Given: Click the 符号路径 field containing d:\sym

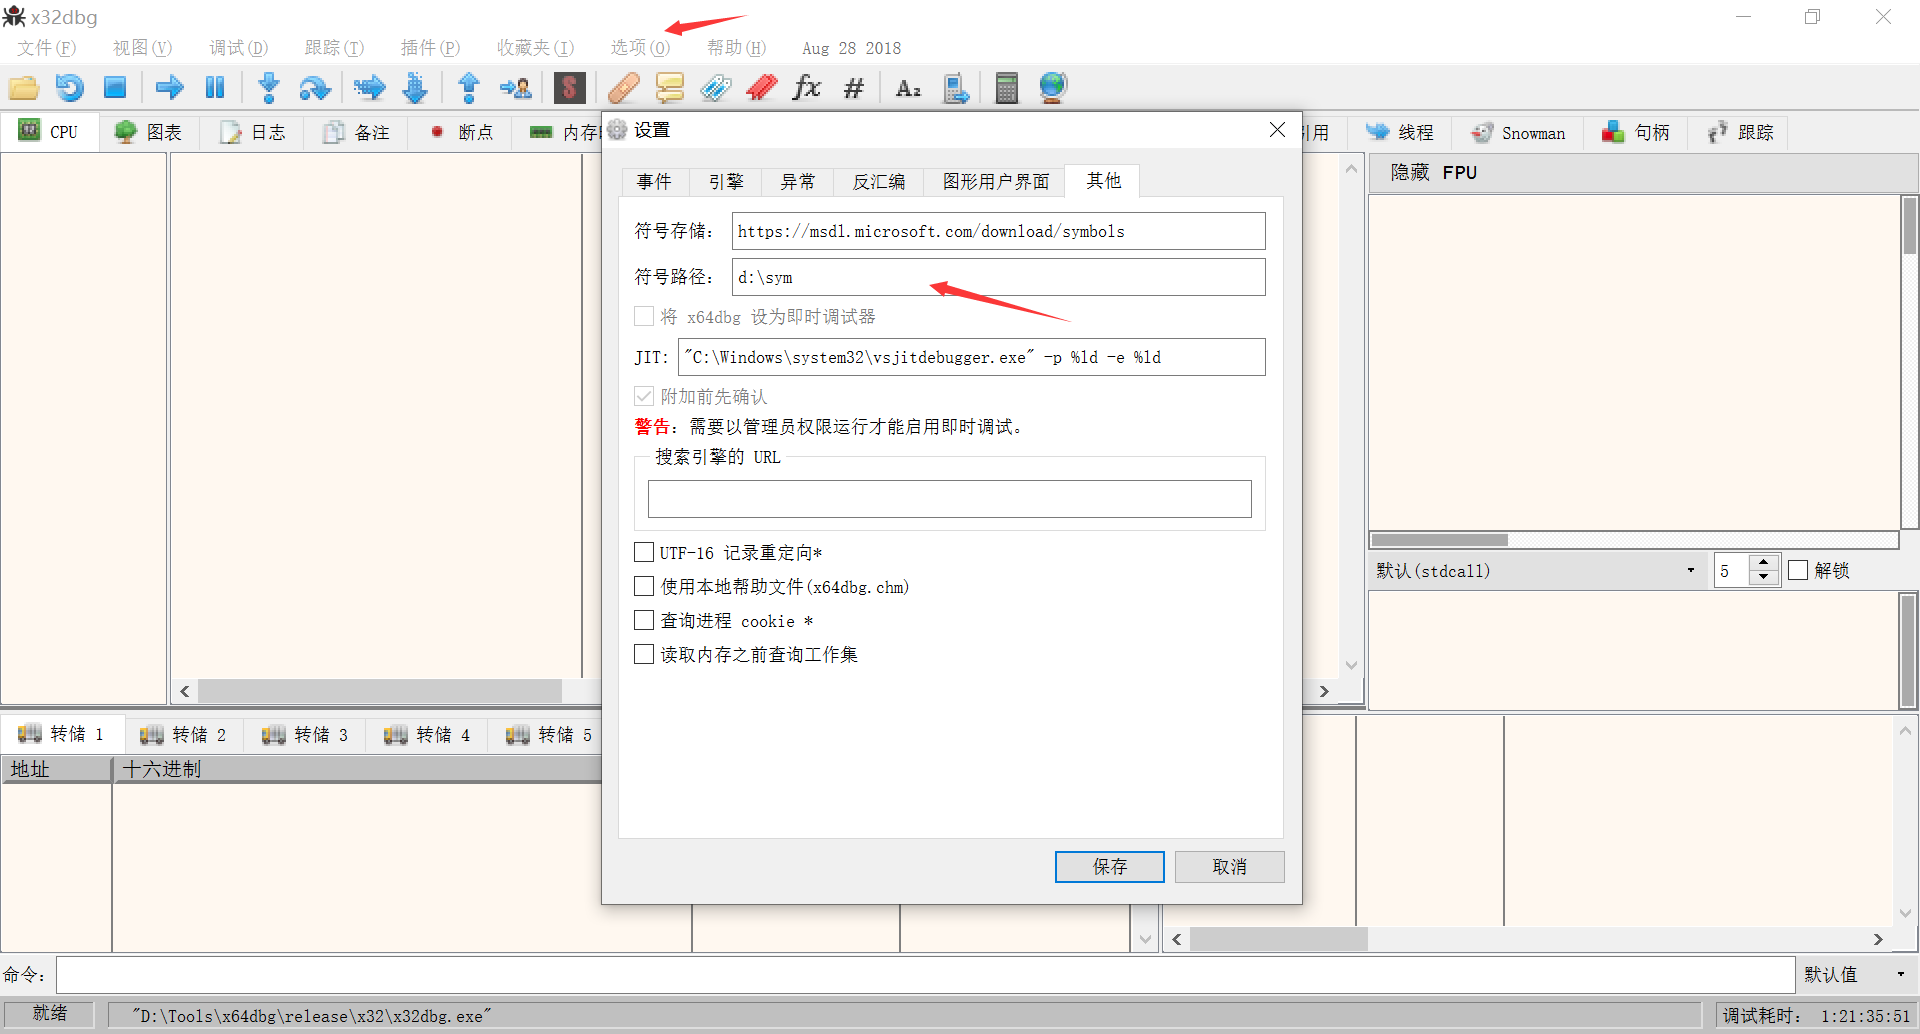Looking at the screenshot, I should tap(998, 277).
